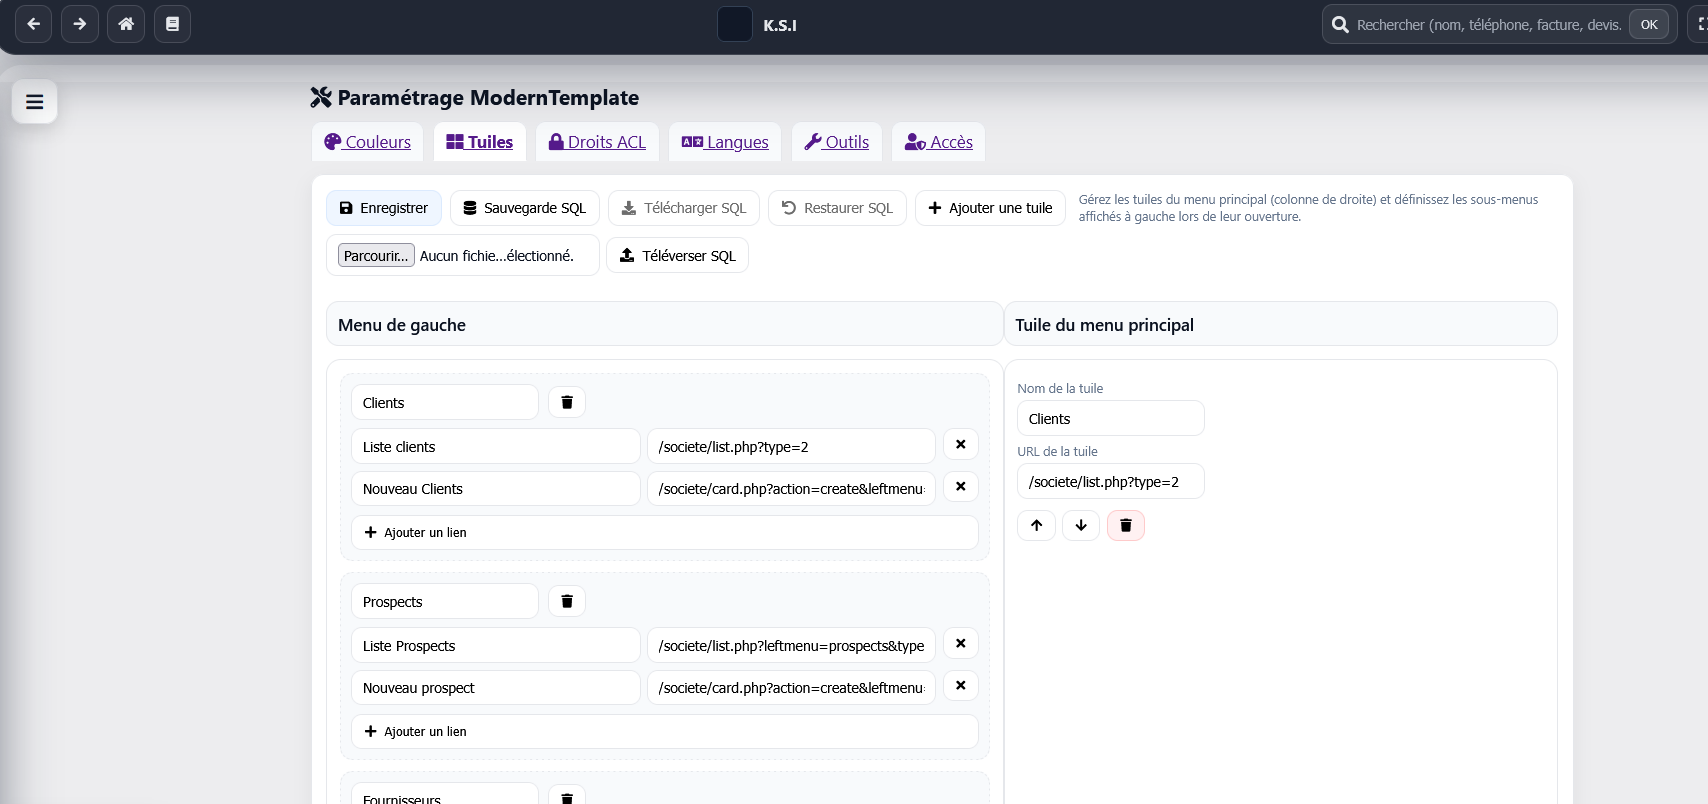Remove the Liste clients link row
The width and height of the screenshot is (1708, 804).
point(960,445)
